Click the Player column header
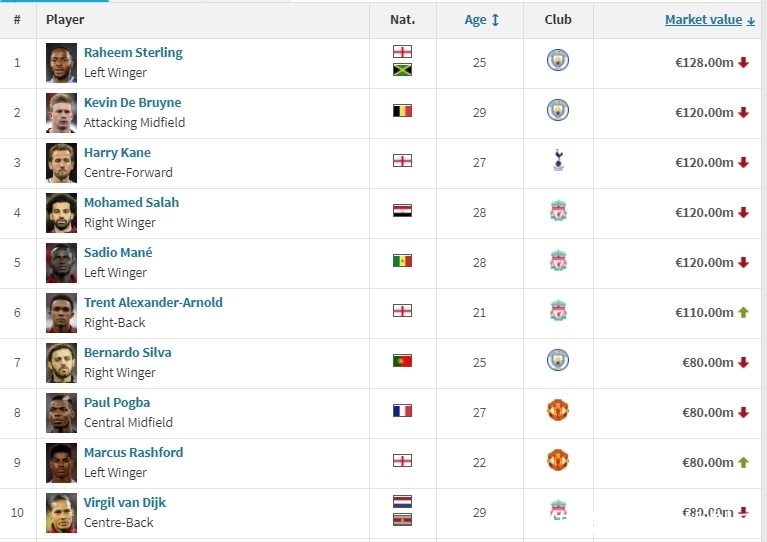Viewport: 767px width, 542px height. (65, 20)
